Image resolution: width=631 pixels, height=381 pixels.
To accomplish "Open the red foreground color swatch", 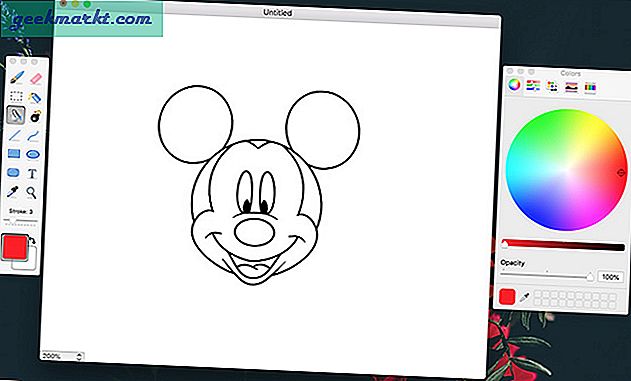I will 14,247.
